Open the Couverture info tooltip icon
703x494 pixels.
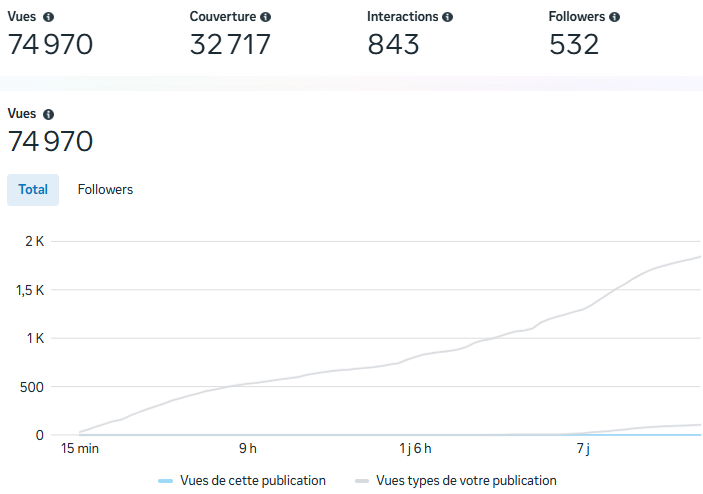pyautogui.click(x=265, y=17)
